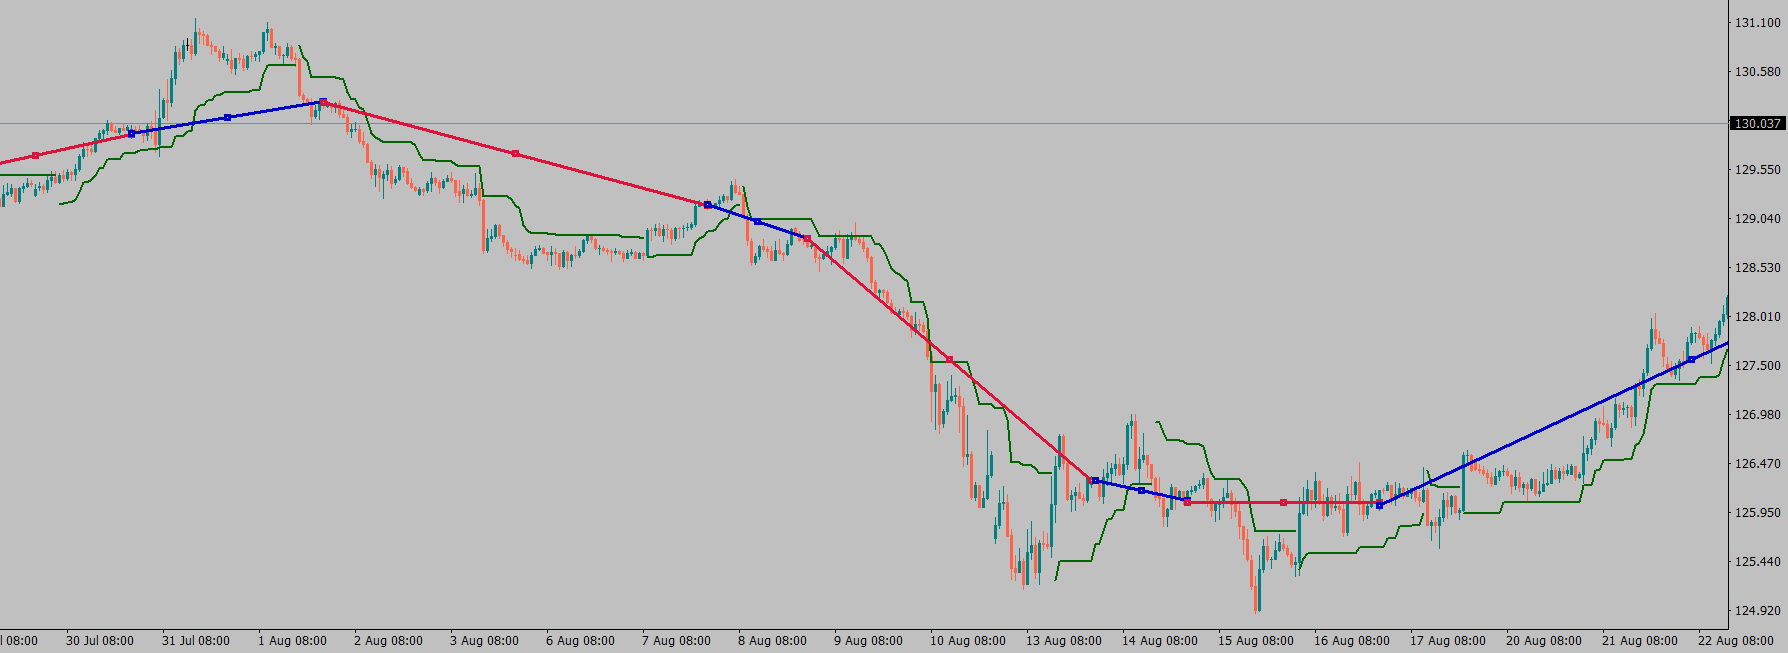1788x653 pixels.
Task: Click the 1 Aug 08:00 time label
Action: pyautogui.click(x=292, y=641)
